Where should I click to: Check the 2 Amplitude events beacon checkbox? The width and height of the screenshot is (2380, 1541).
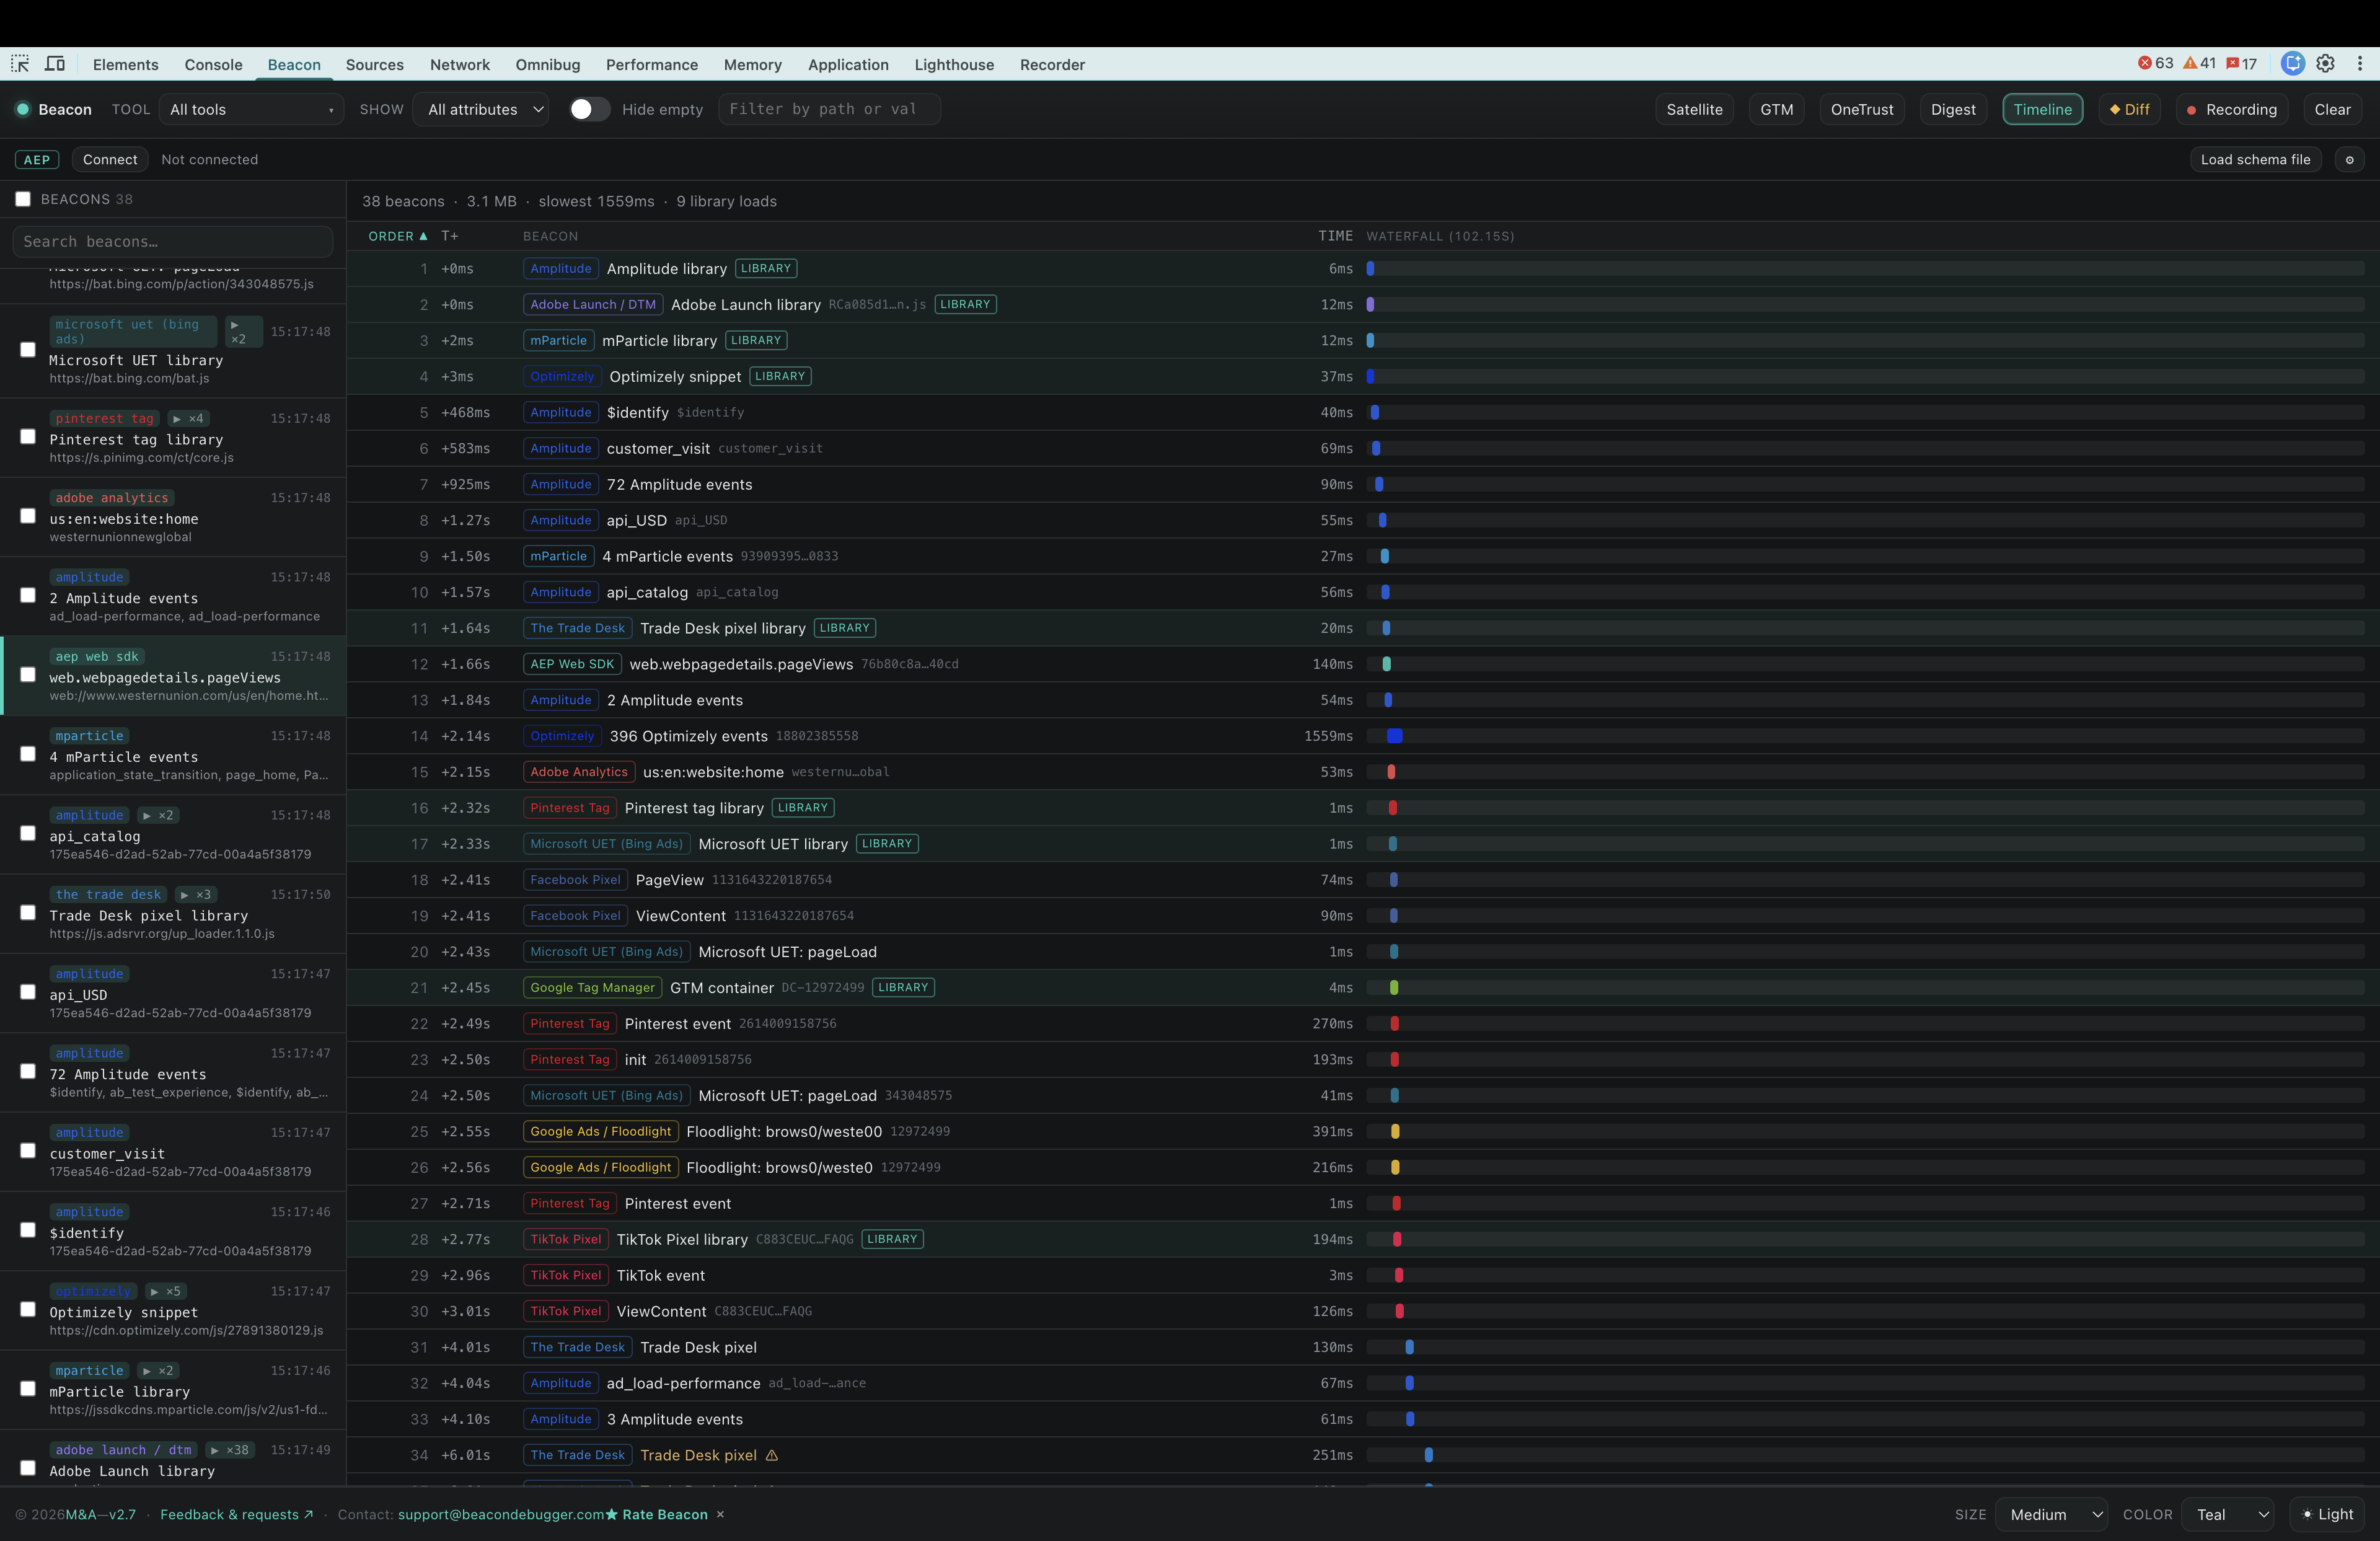coord(28,596)
